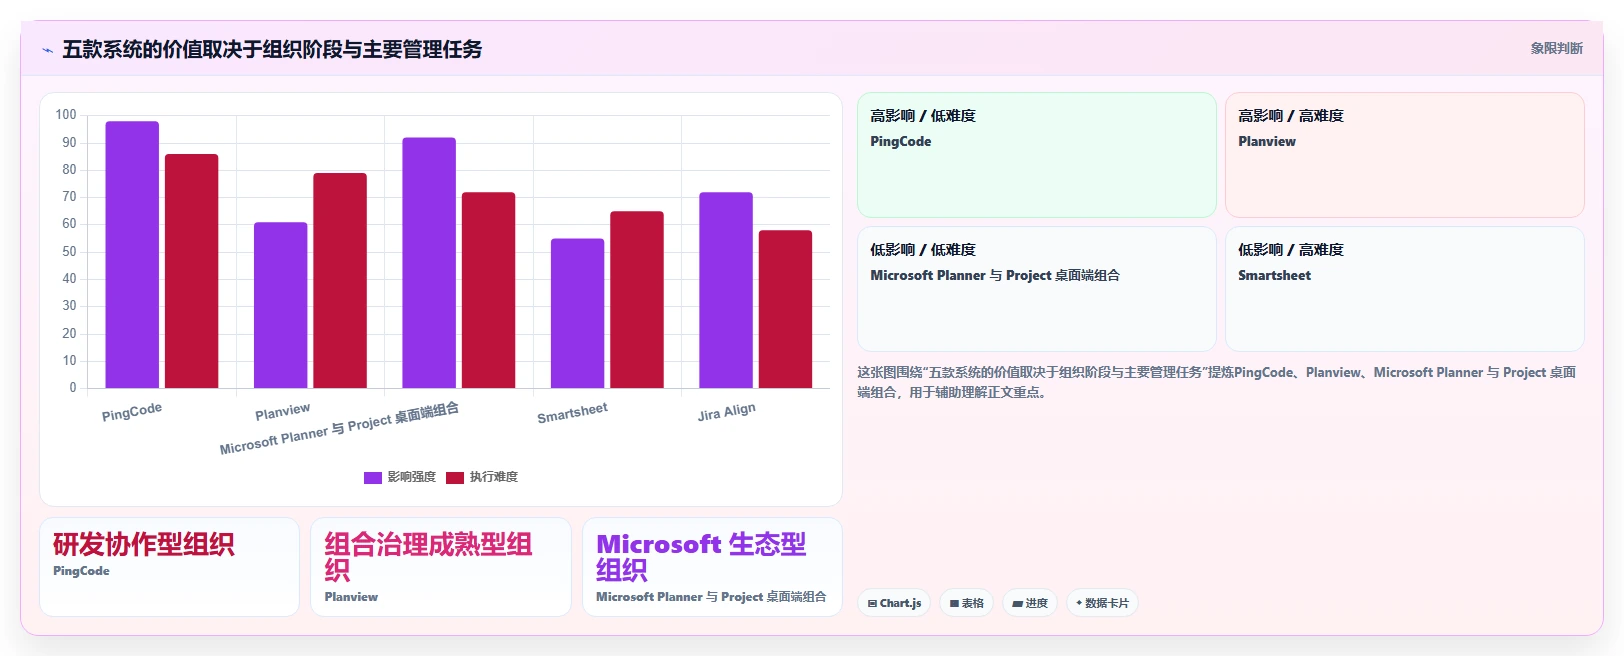Screen dimensions: 1624x656
Task: Select the 低影响 / 低难度 Microsoft Planner quadrant
Action: tap(1037, 289)
